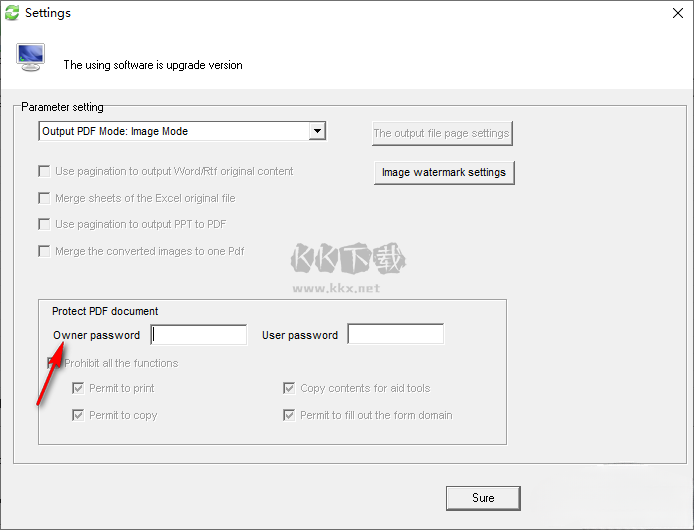
Task: Open the Output PDF Mode dropdown arrow
Action: coord(317,131)
